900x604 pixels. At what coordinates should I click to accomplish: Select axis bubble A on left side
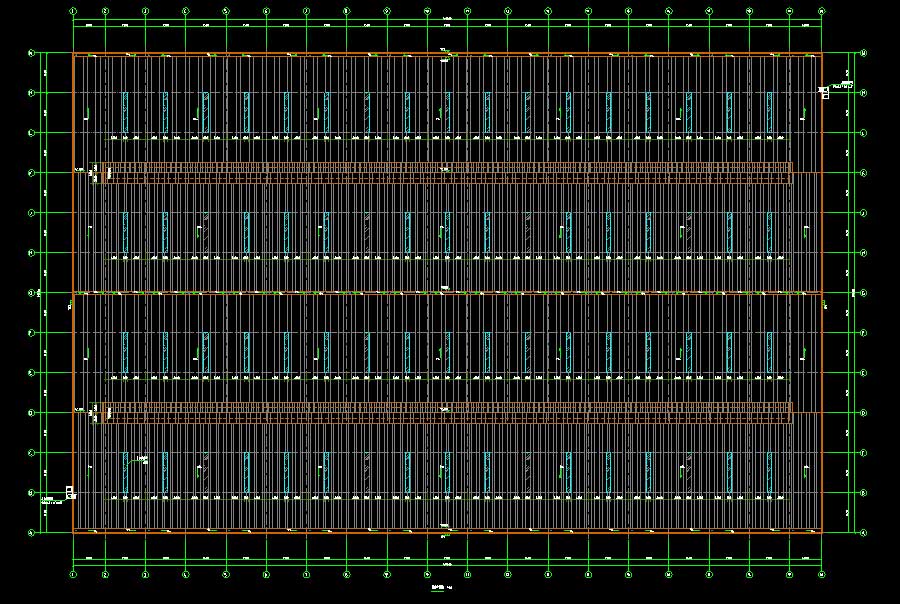point(32,533)
